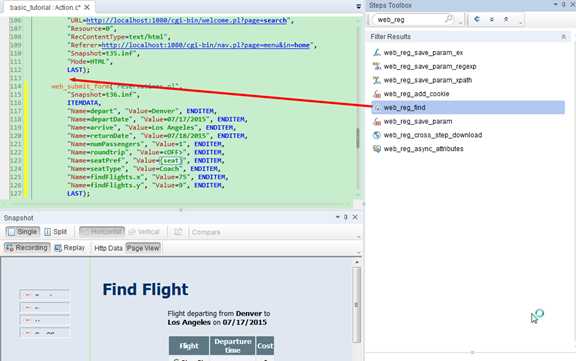
Task: Click the "Snapshot=t36.inf" code line
Action: (103, 95)
